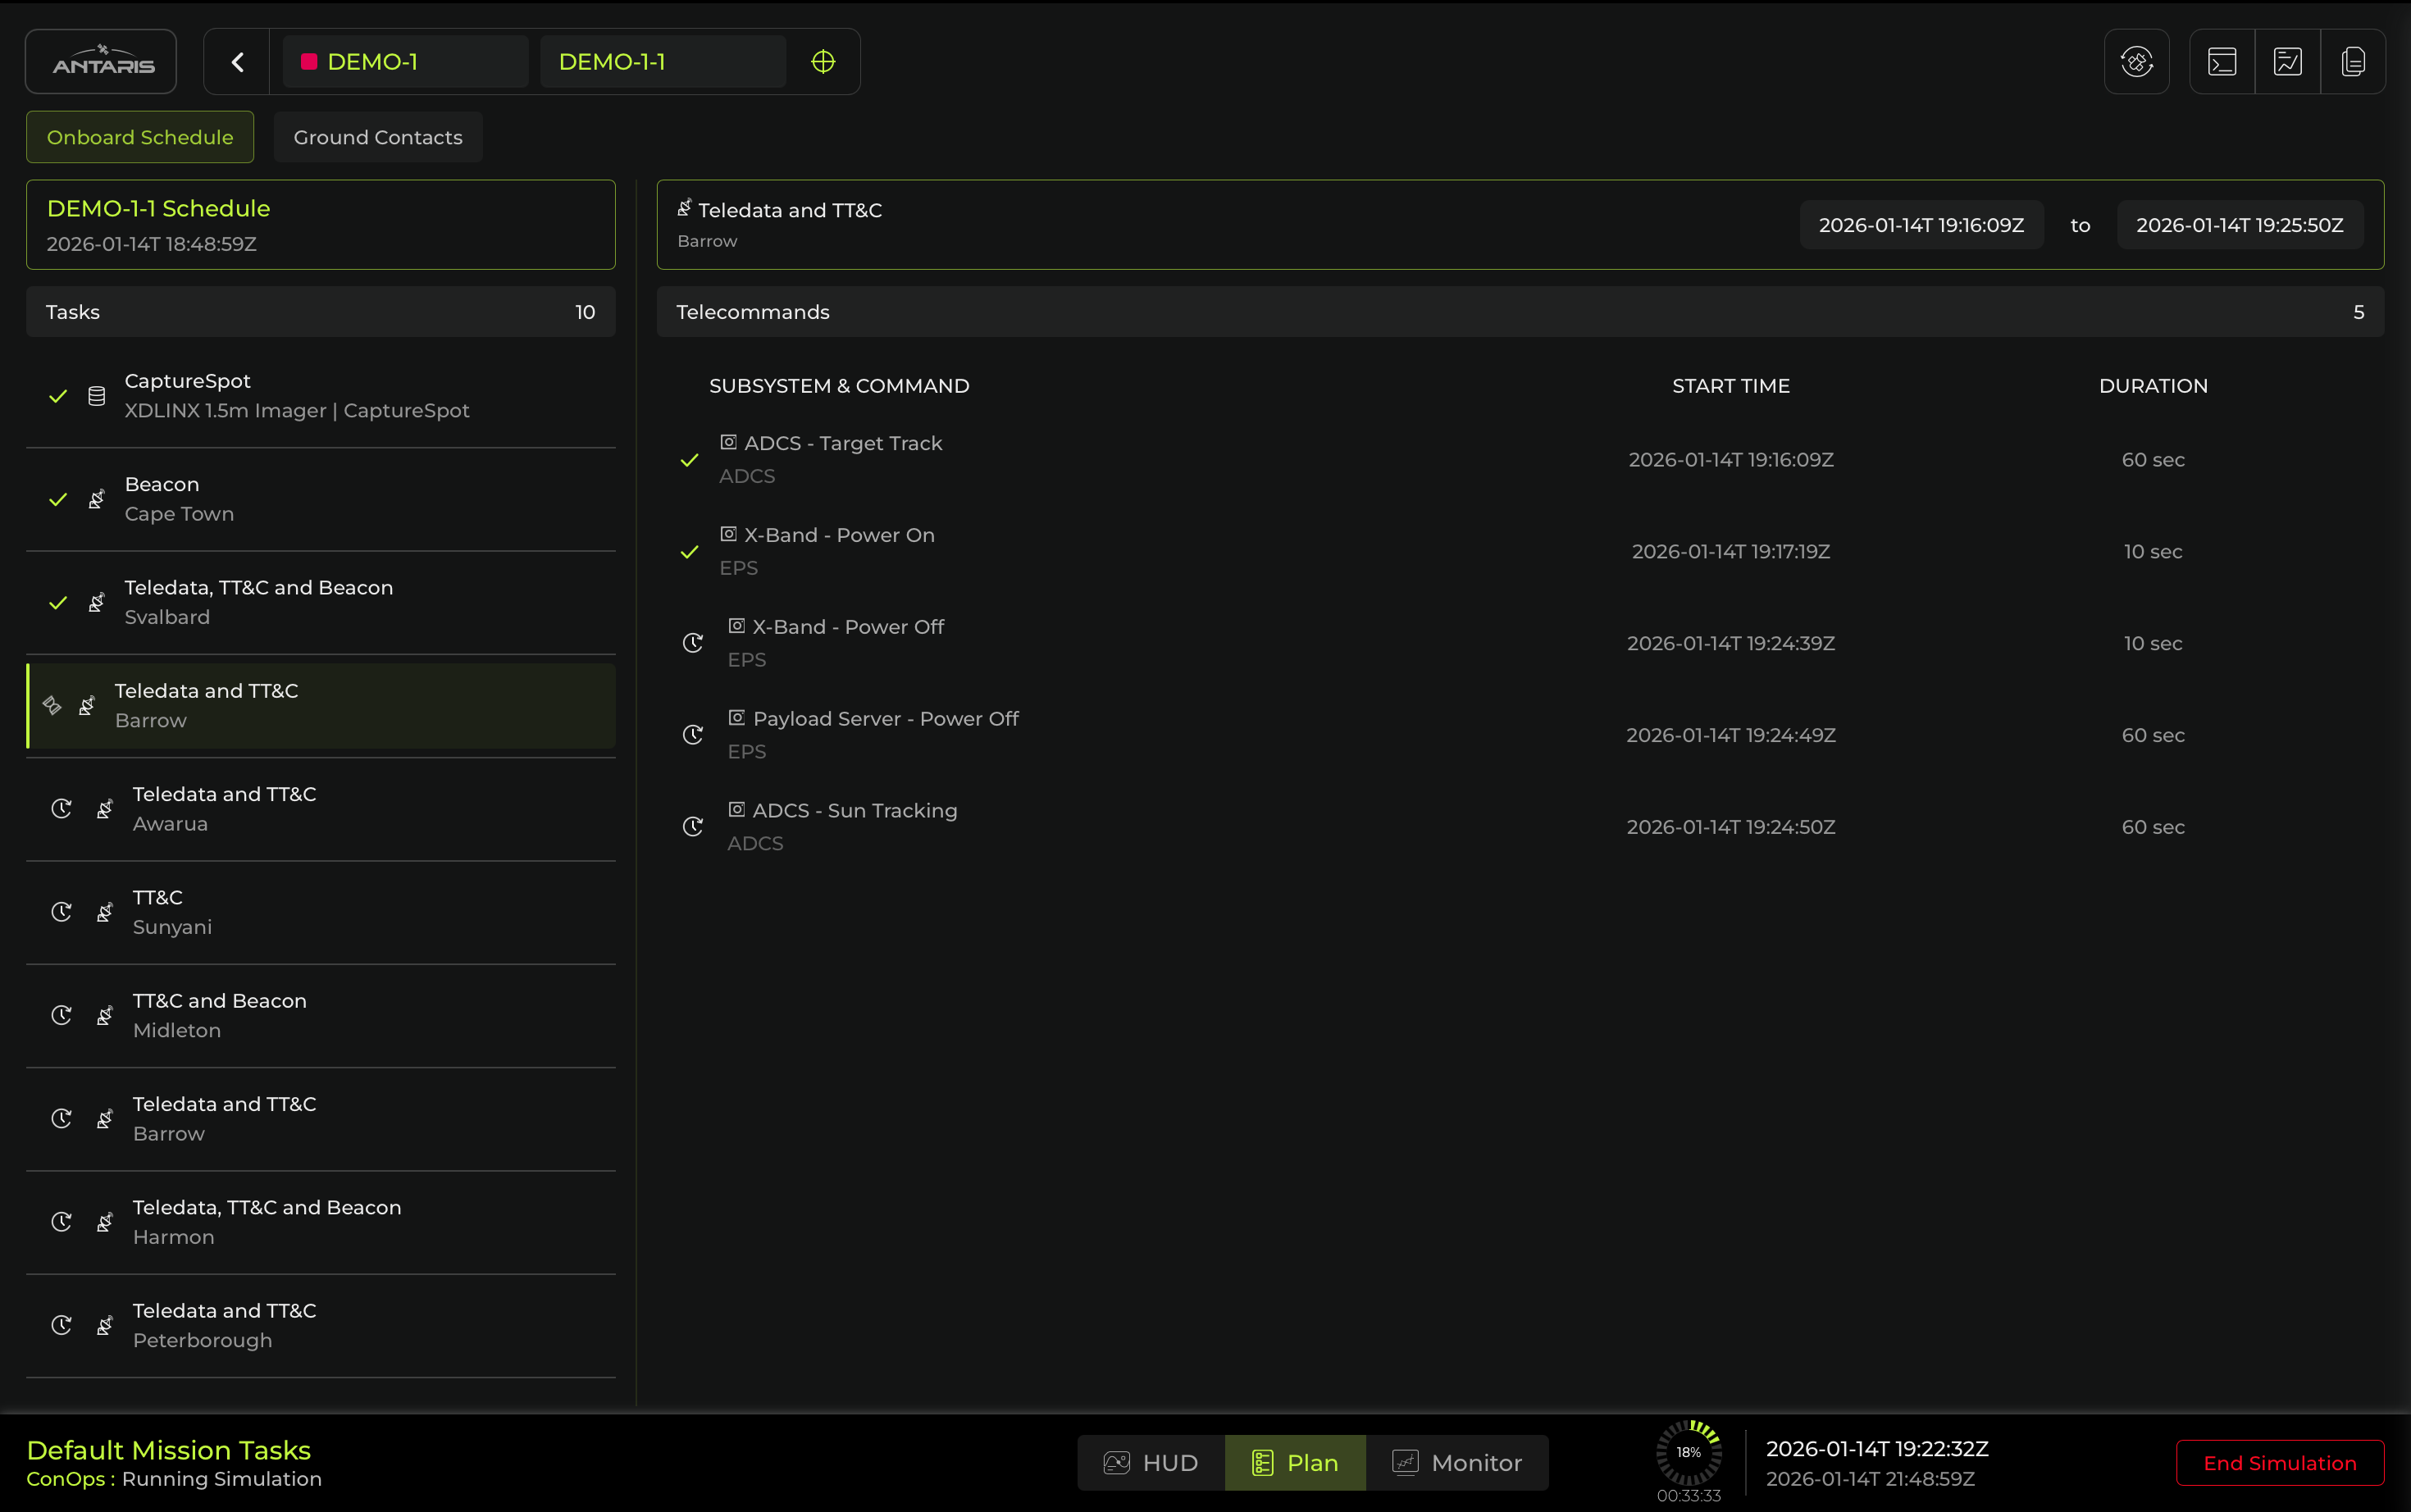Select CaptureSpot task row

pos(321,396)
